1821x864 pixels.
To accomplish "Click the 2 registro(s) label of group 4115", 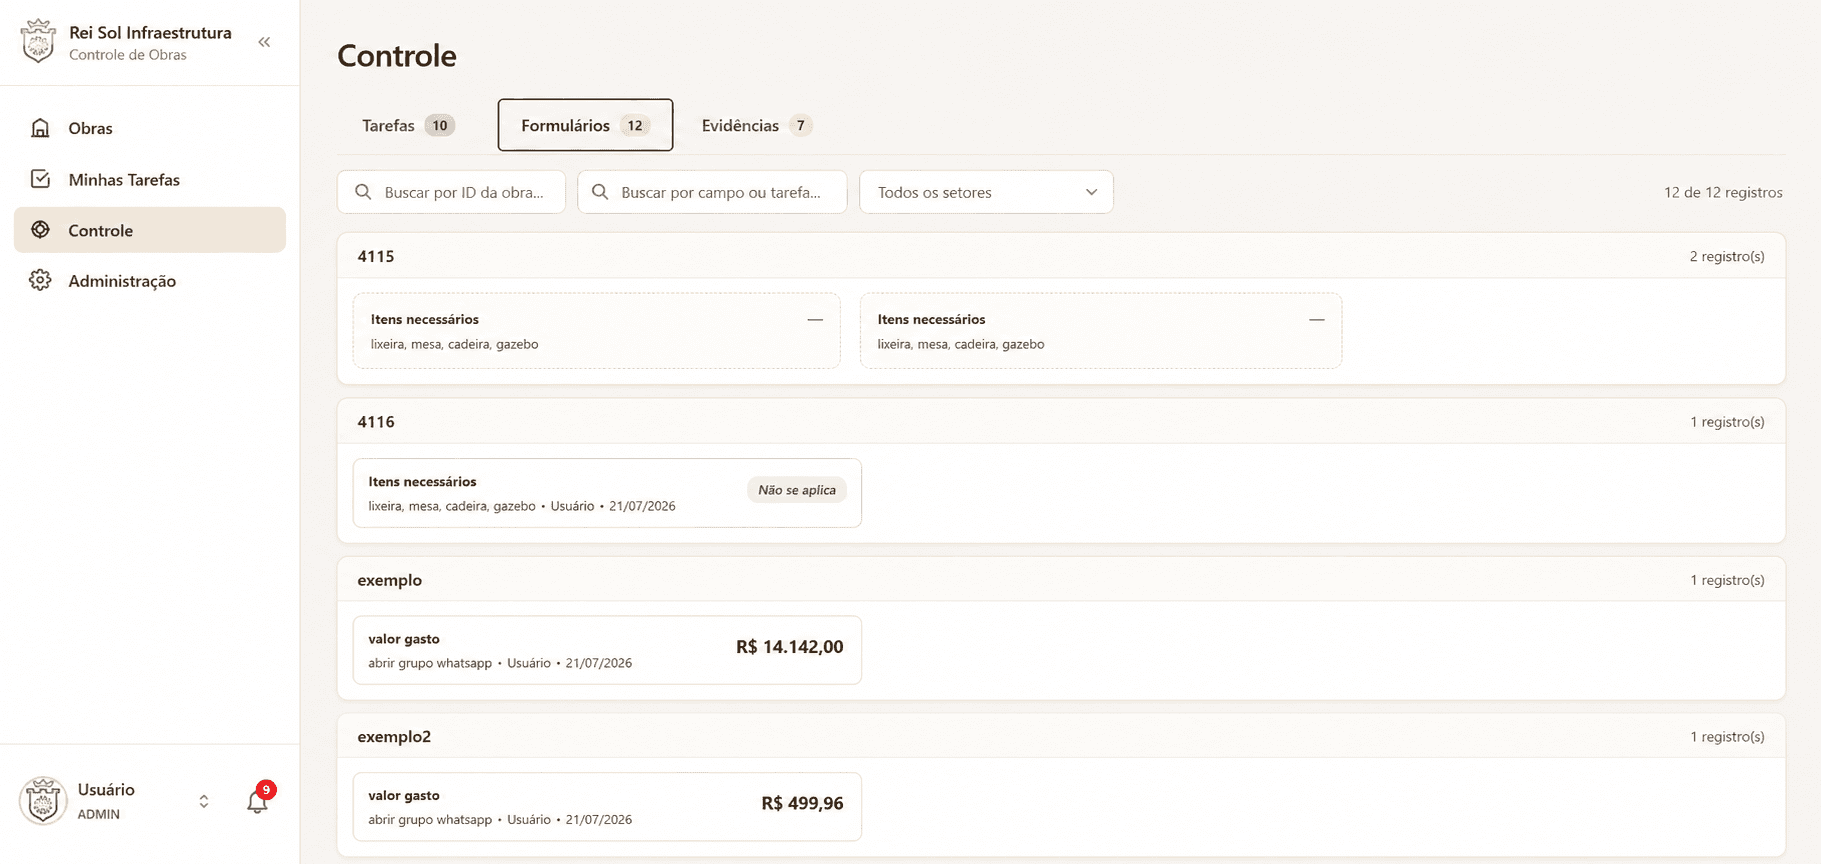I will pyautogui.click(x=1727, y=256).
